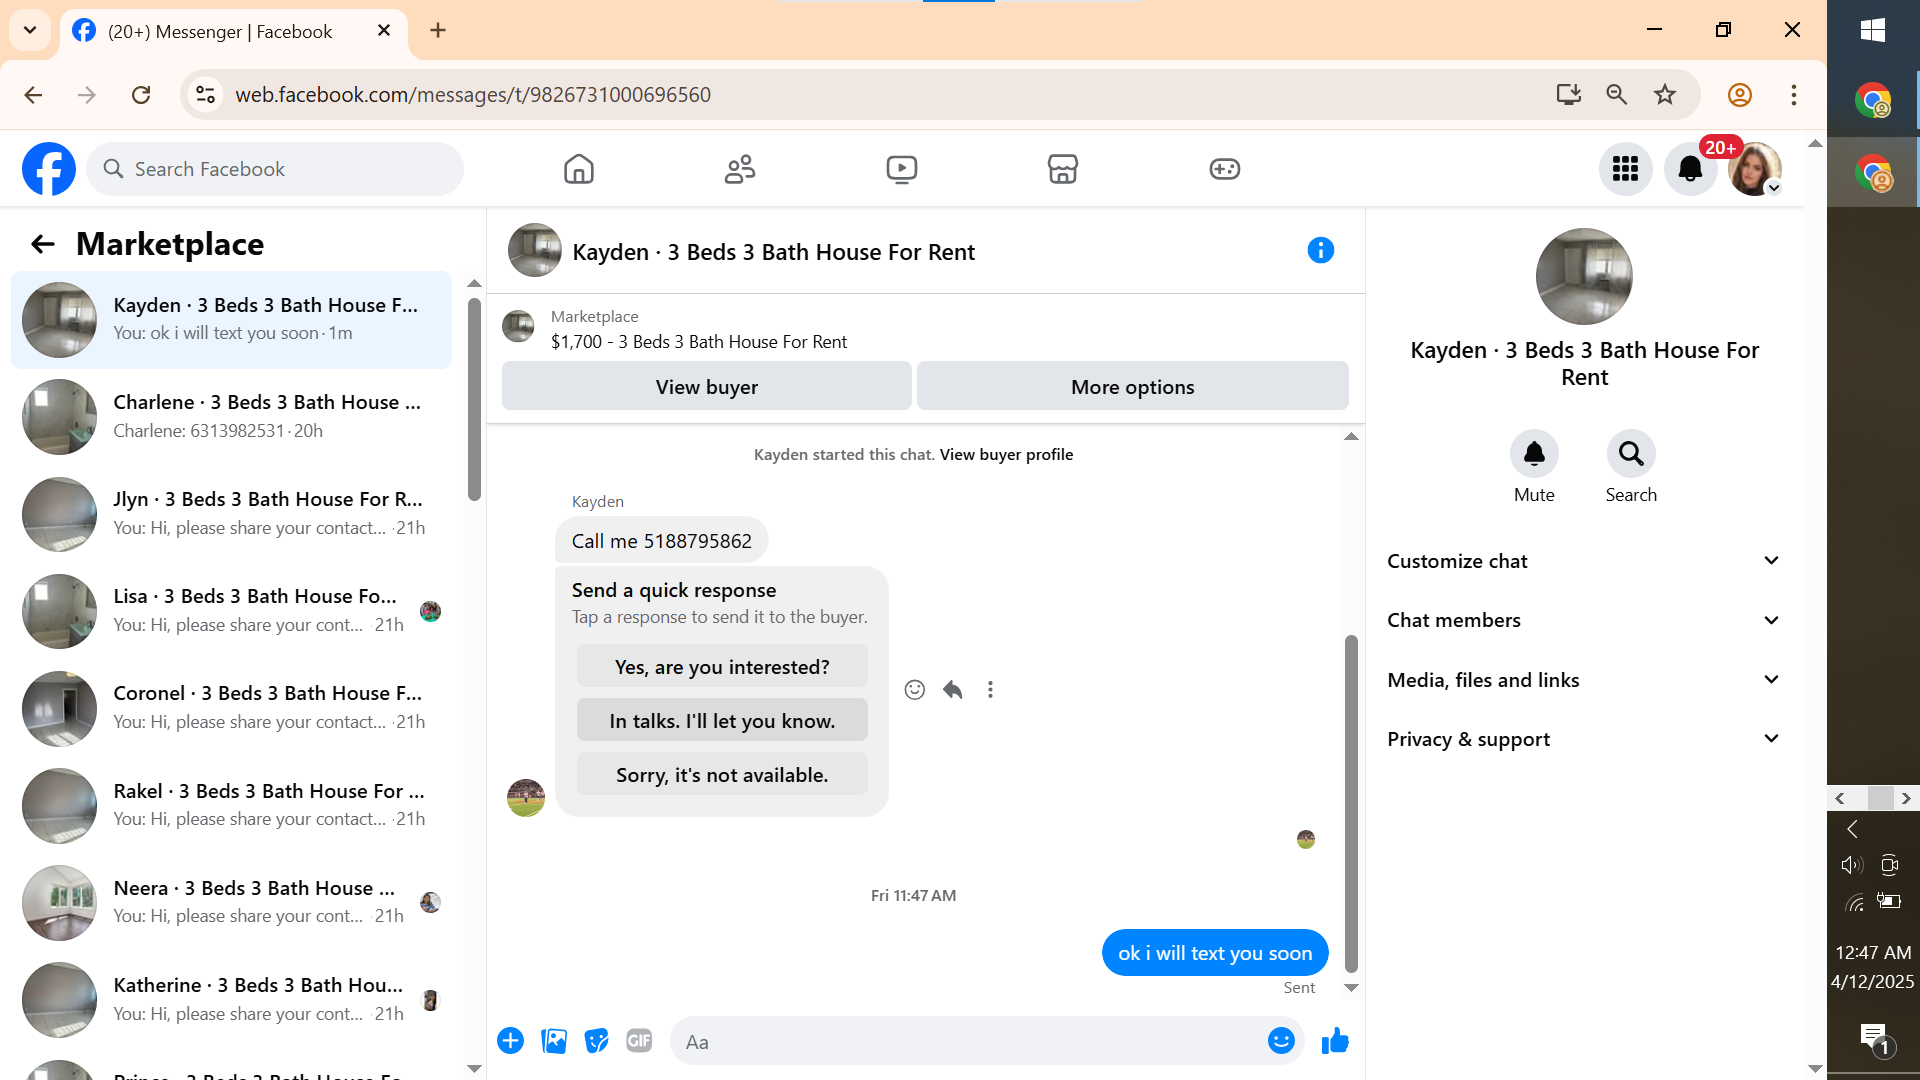Select the Messenger | Facebook browser tab

pyautogui.click(x=233, y=31)
